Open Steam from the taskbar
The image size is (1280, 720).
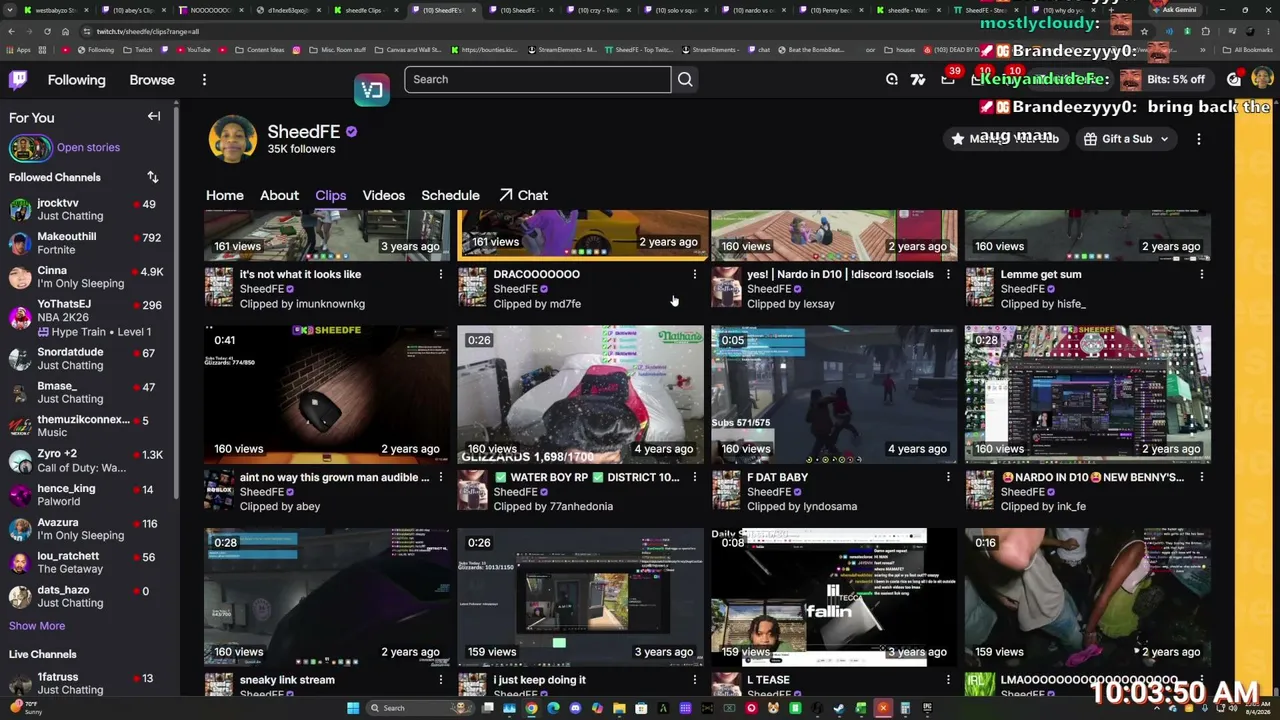pyautogui.click(x=839, y=708)
